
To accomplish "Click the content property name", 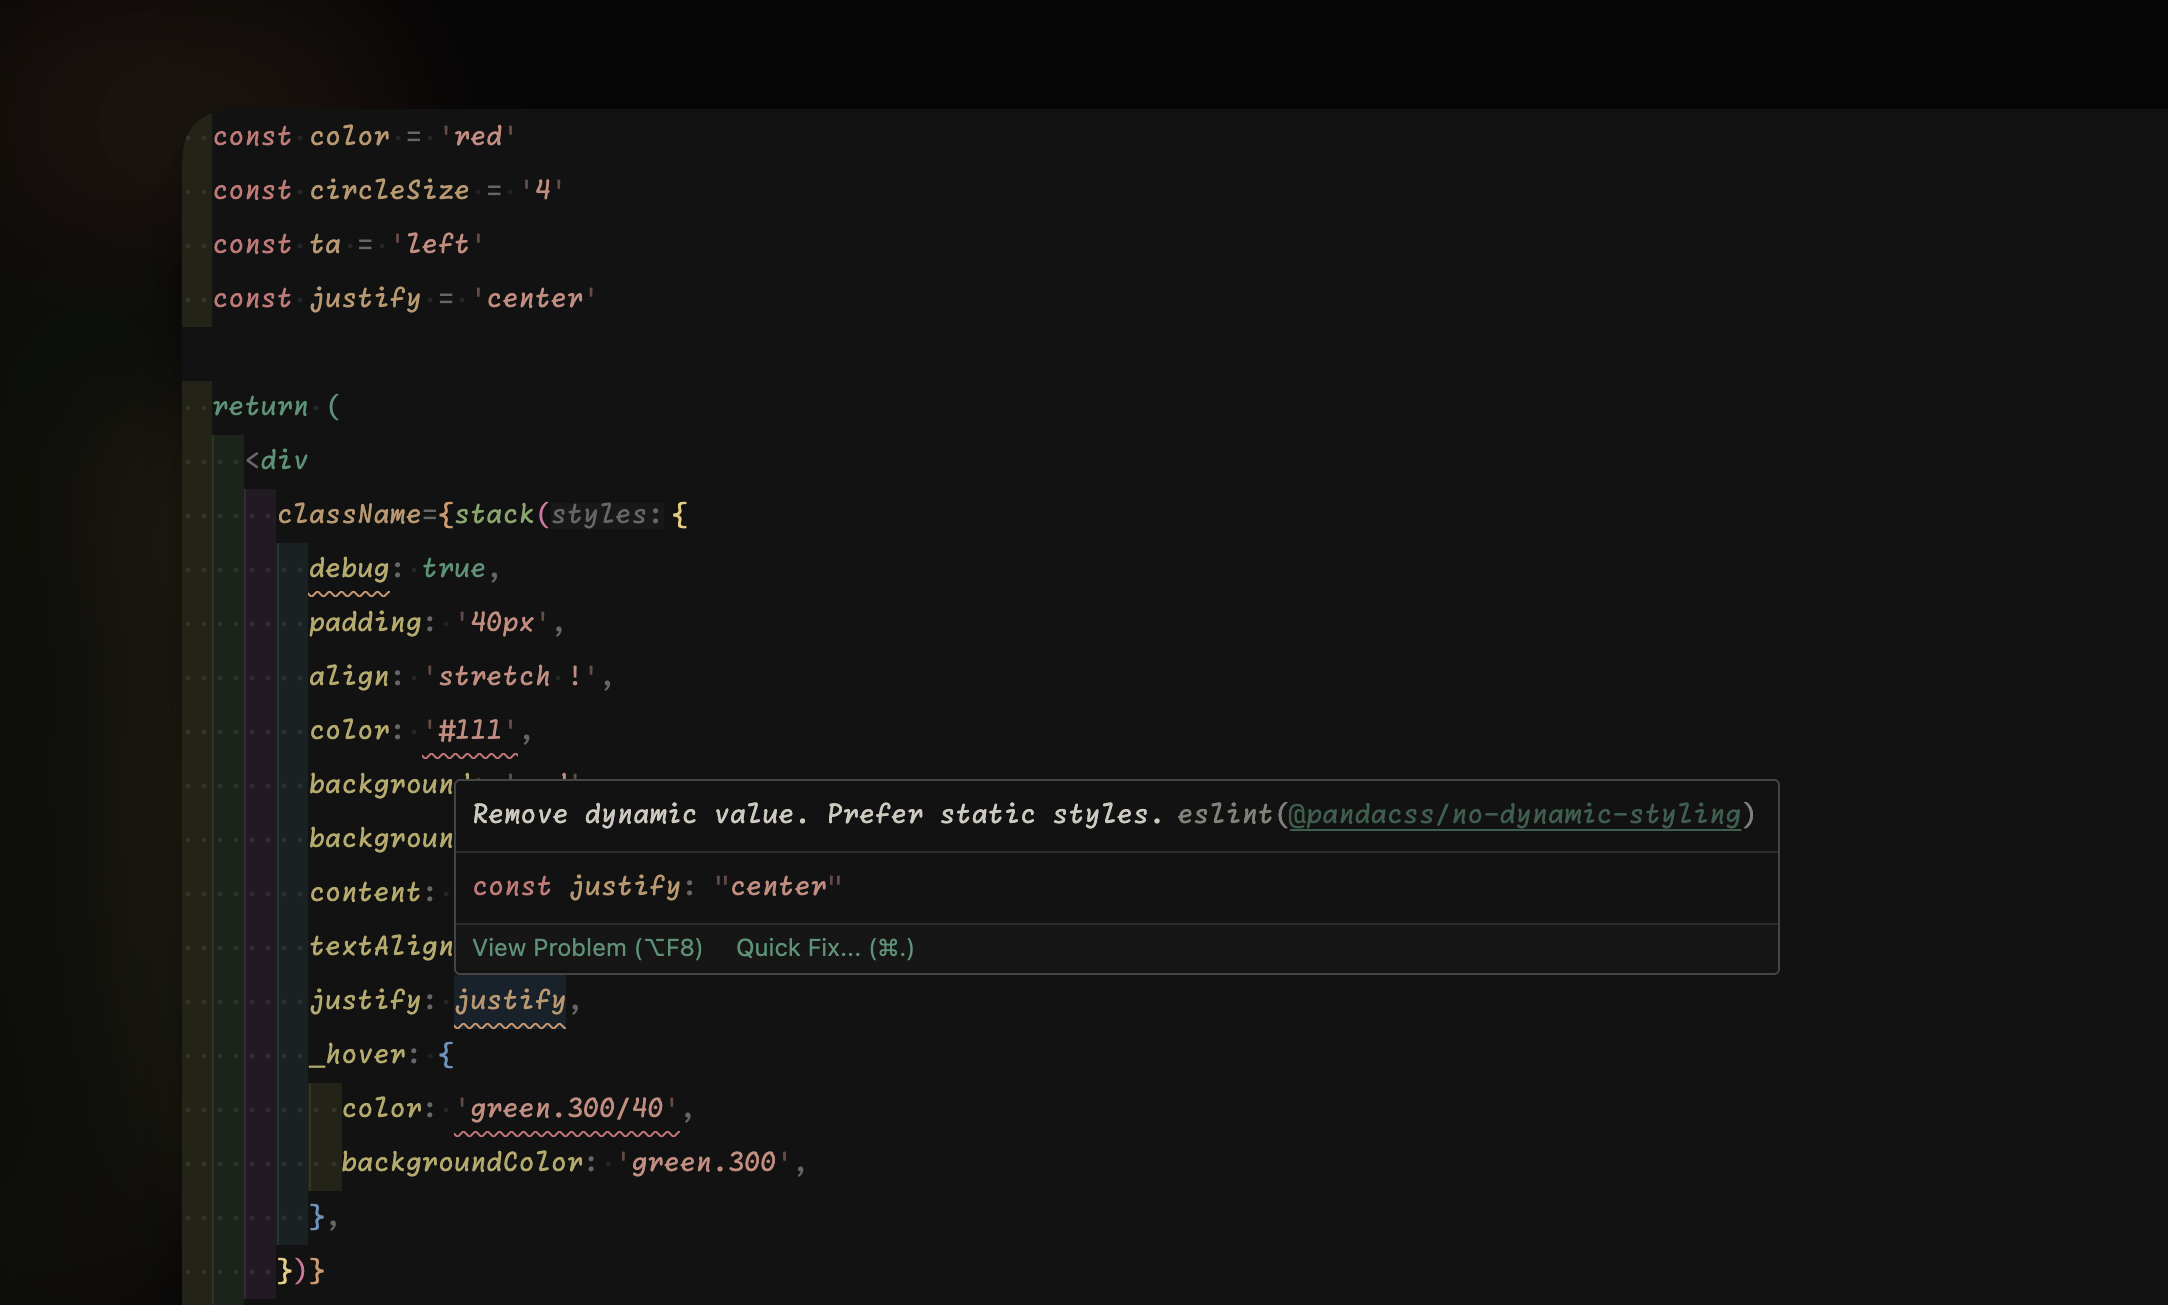I will [365, 892].
